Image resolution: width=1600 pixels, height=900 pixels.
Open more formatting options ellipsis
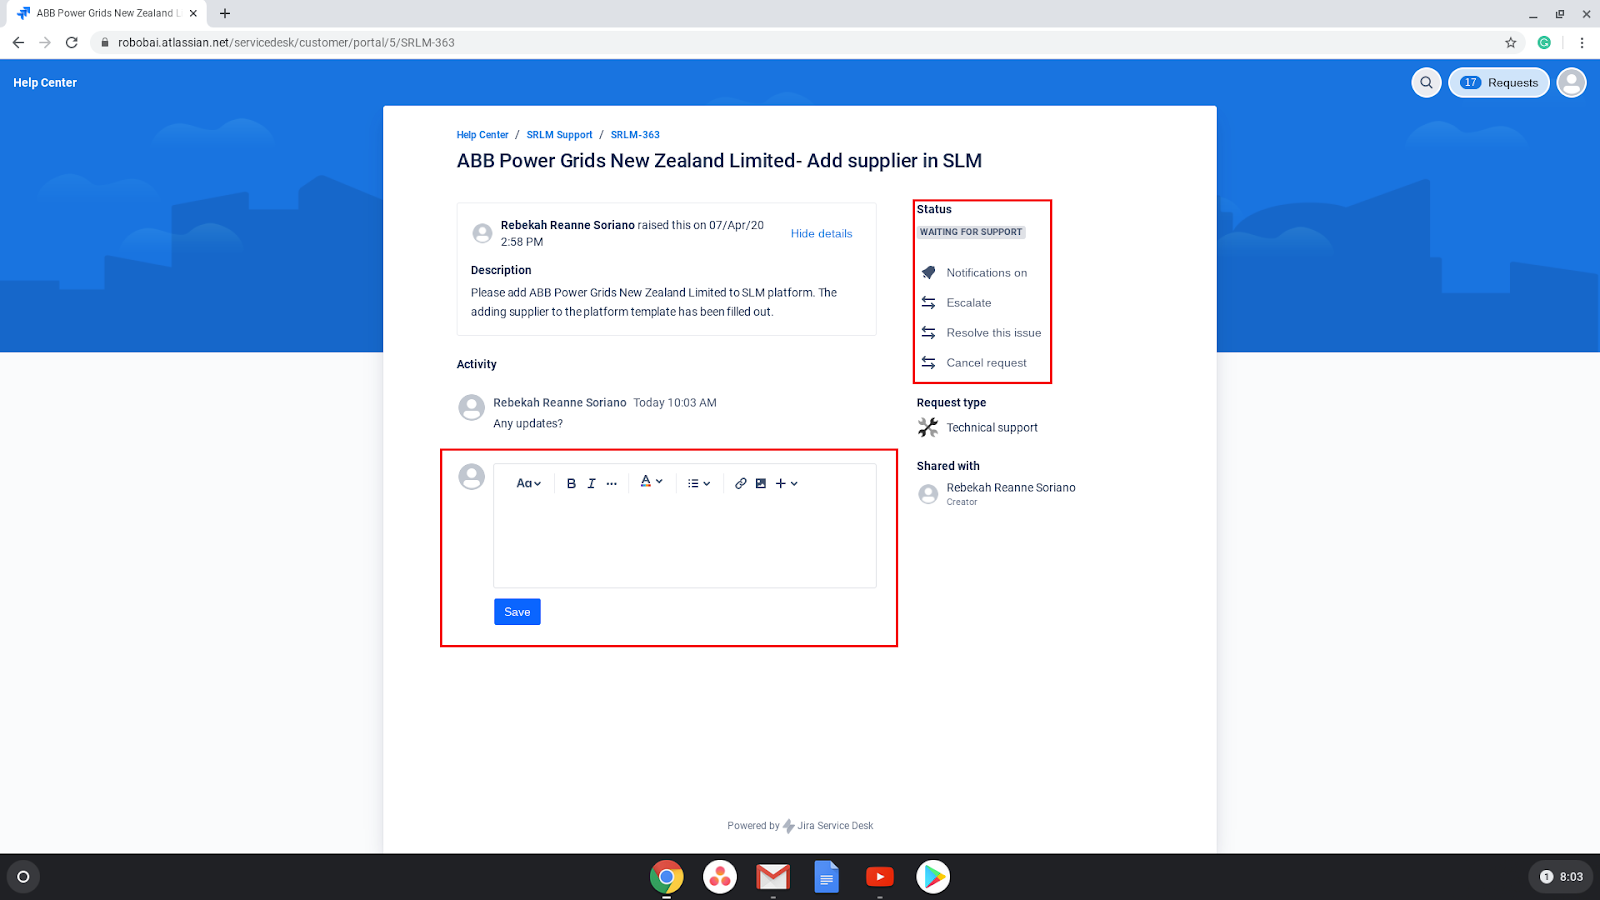pos(612,483)
